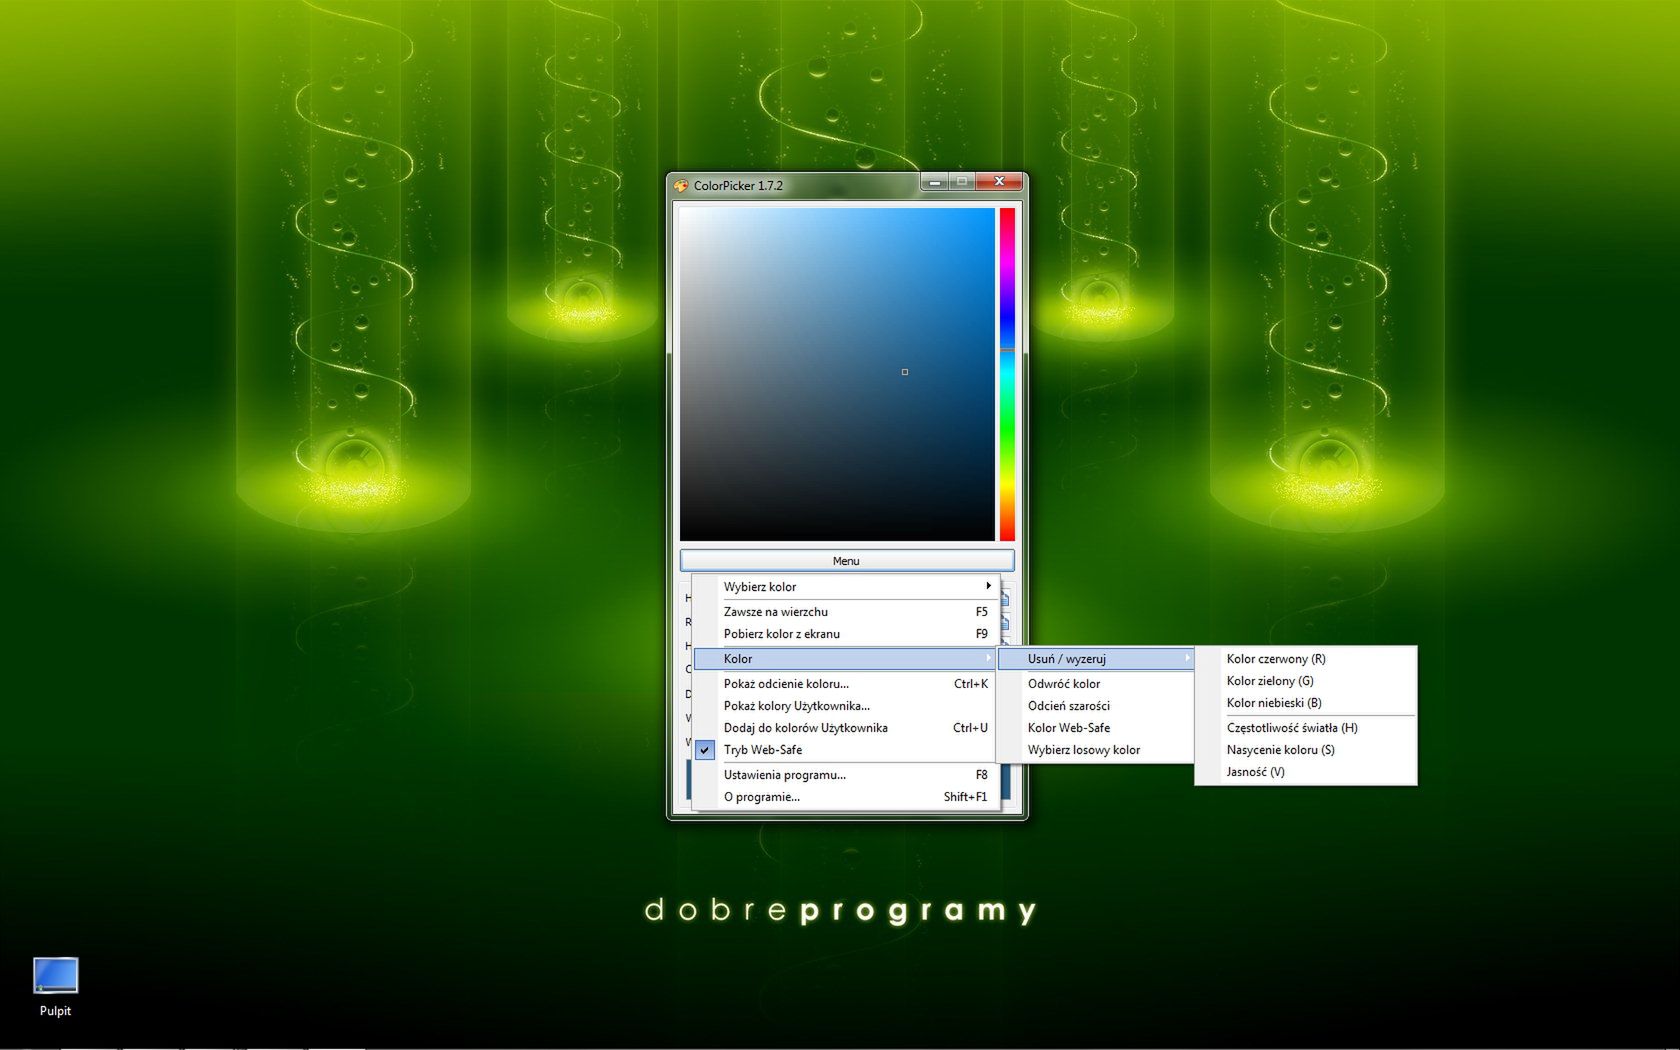This screenshot has width=1680, height=1050.
Task: Select Jasność (V) option
Action: click(1306, 772)
